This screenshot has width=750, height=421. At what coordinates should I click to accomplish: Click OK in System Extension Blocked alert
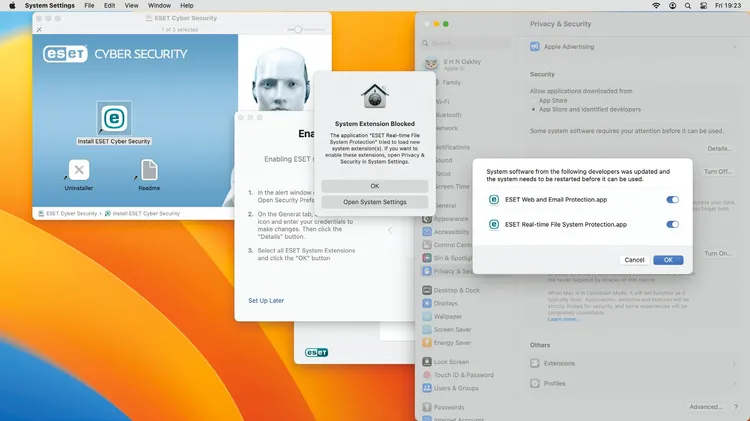(x=375, y=186)
